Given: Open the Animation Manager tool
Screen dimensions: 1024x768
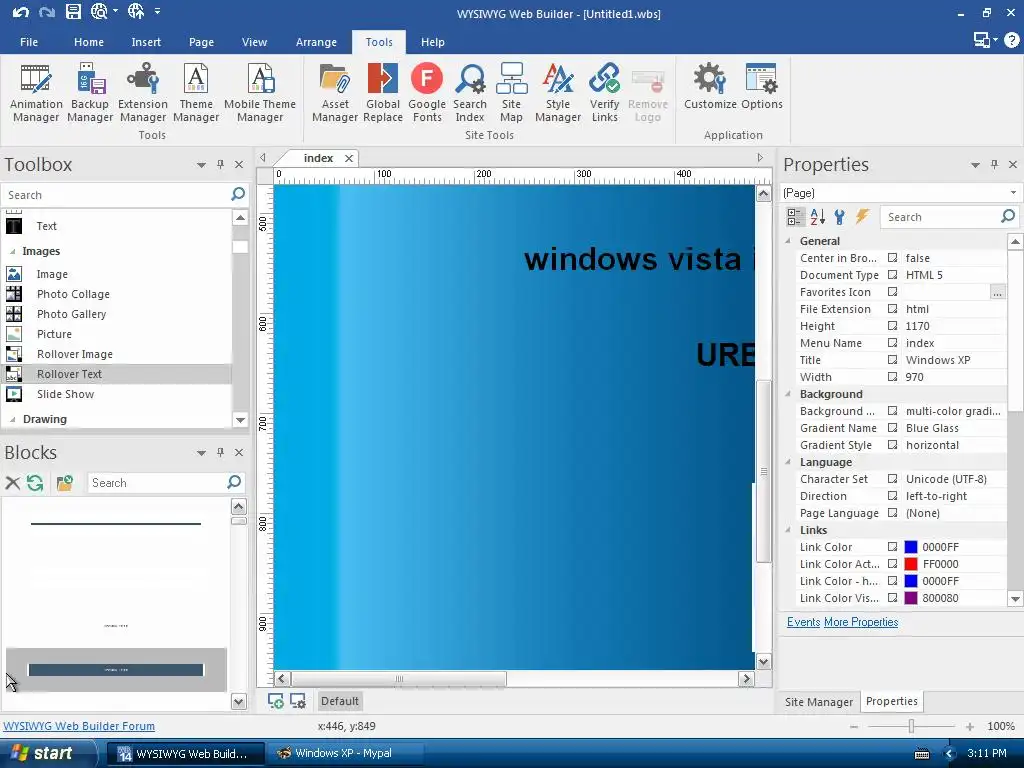Looking at the screenshot, I should (x=36, y=93).
